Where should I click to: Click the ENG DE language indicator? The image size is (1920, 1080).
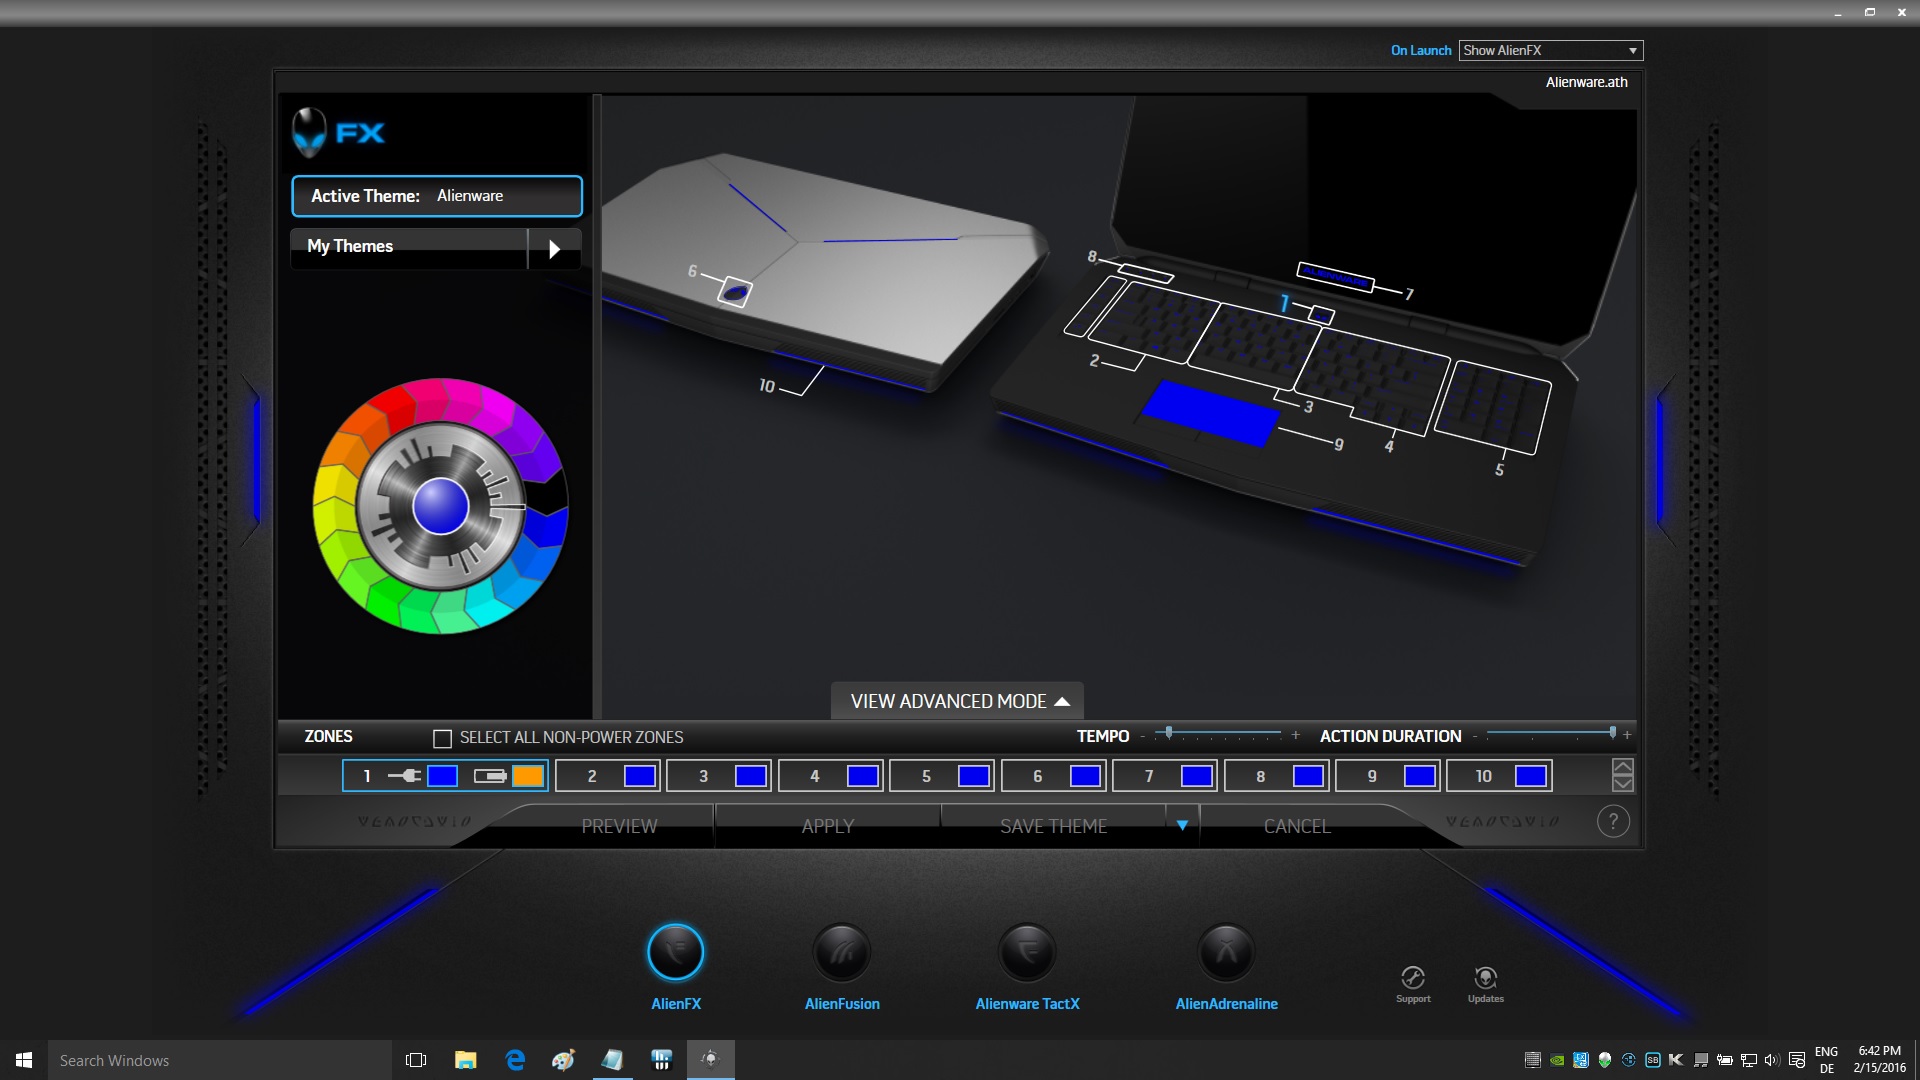[x=1826, y=1060]
